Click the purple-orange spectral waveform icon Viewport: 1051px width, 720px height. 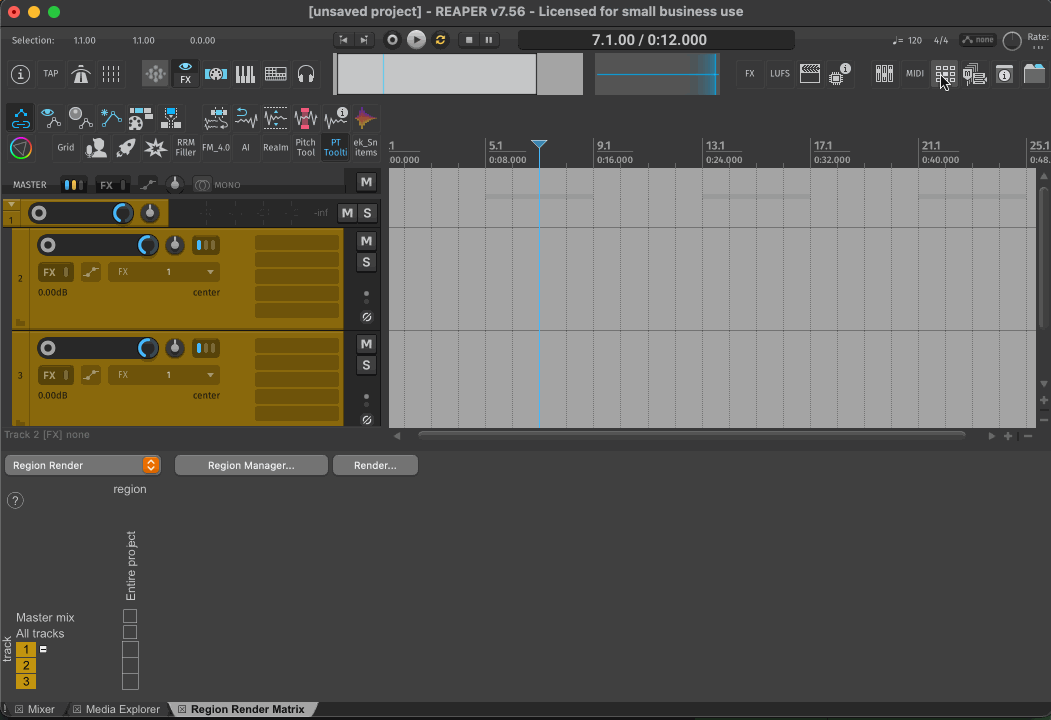(365, 118)
